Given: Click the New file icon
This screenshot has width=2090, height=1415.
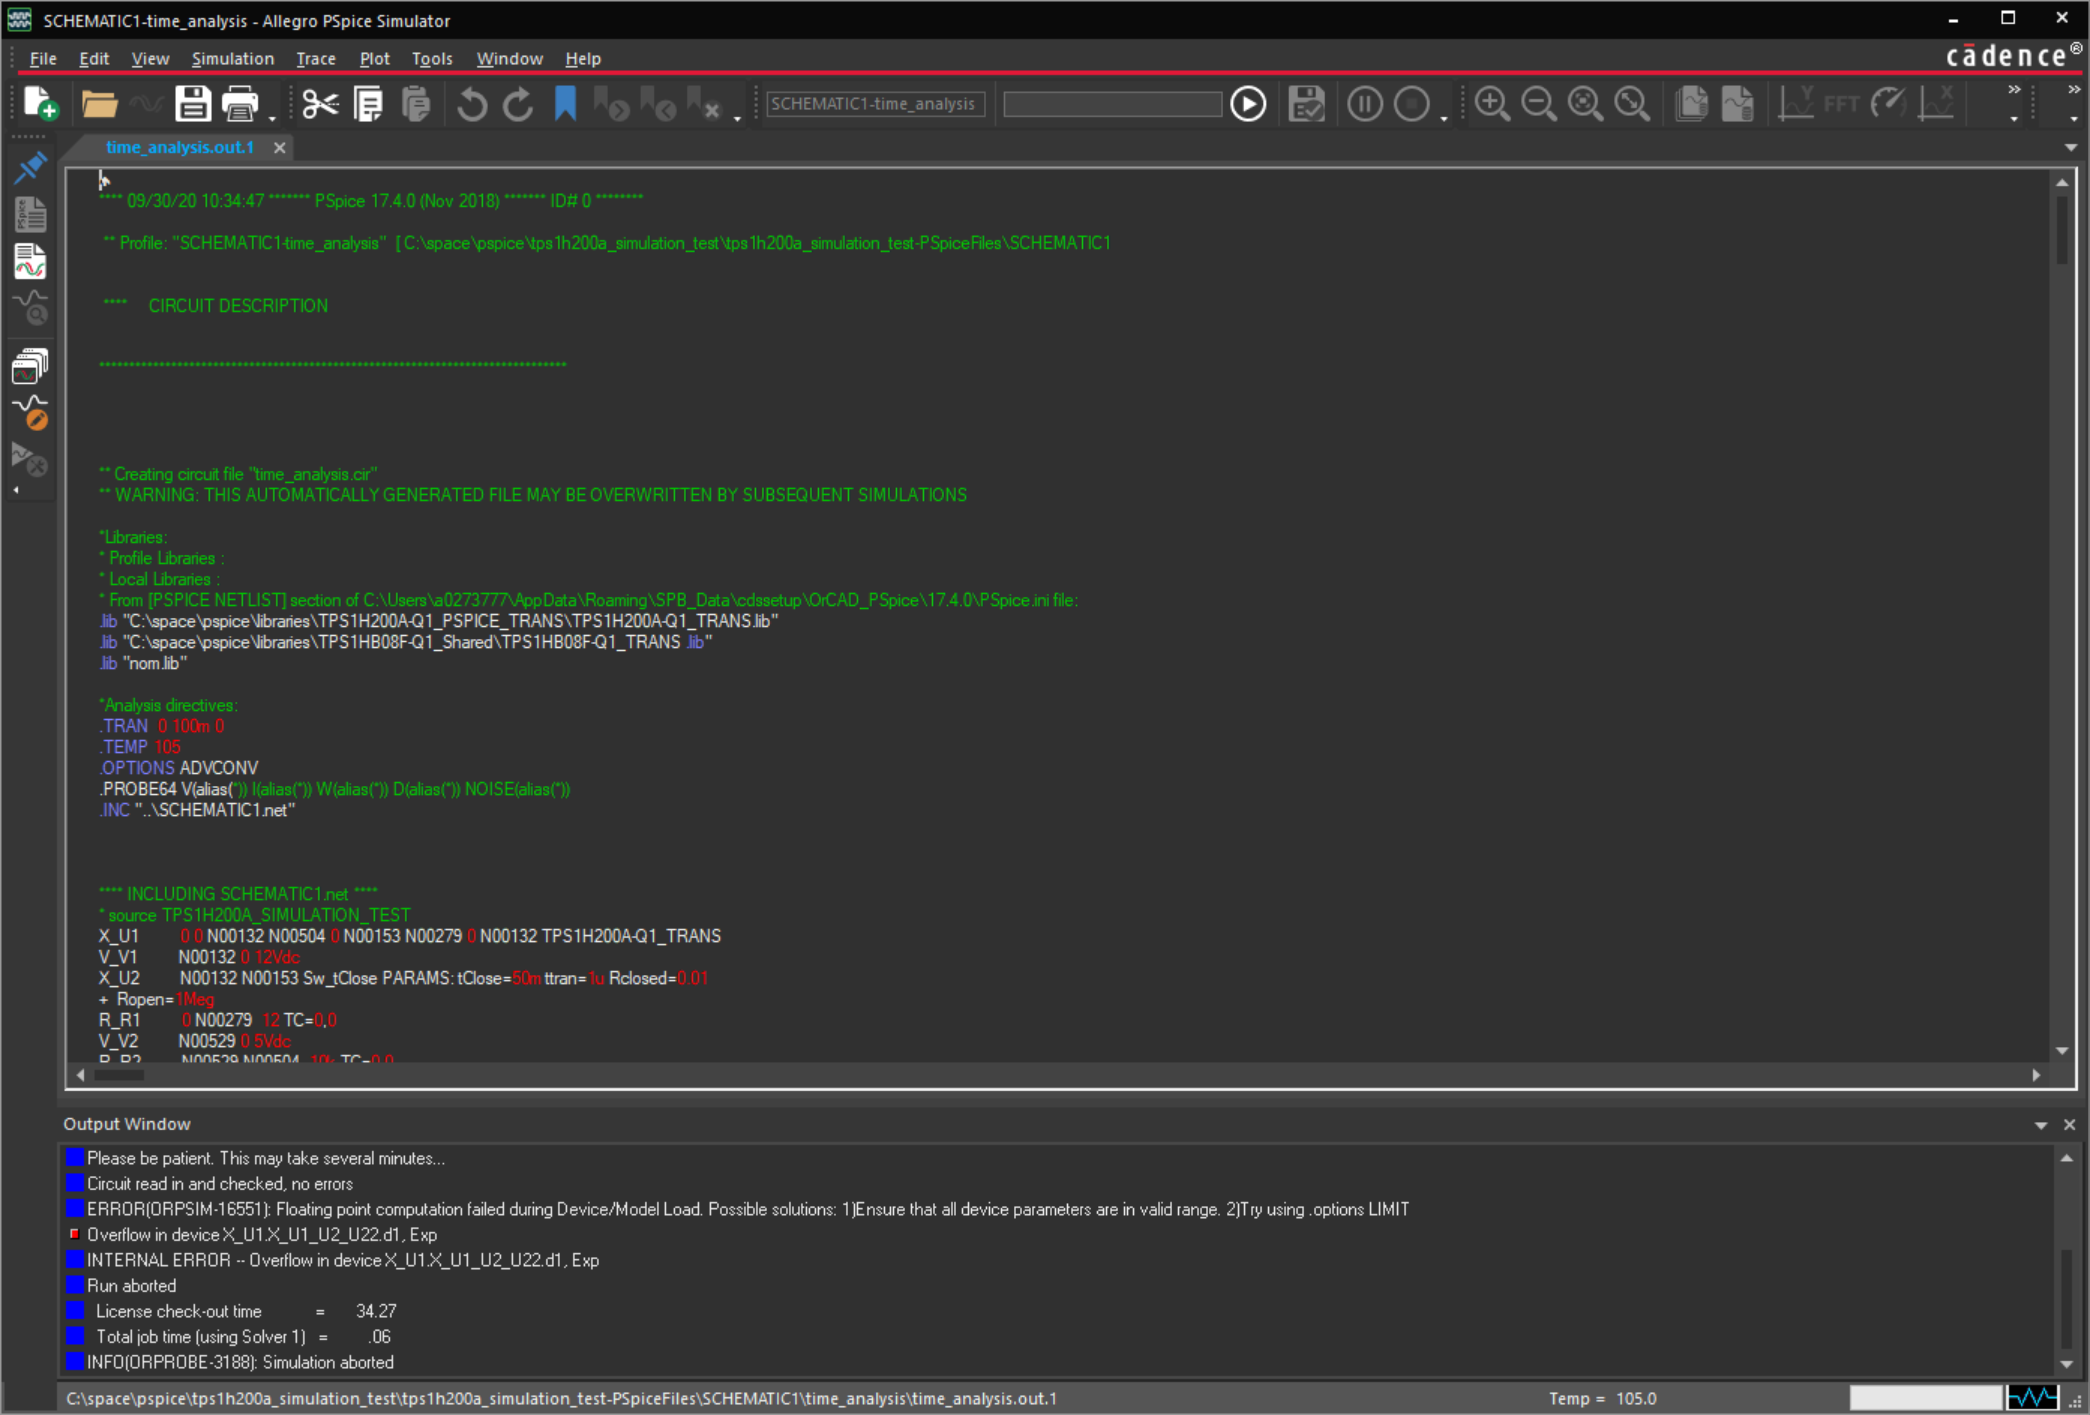Looking at the screenshot, I should tap(41, 103).
